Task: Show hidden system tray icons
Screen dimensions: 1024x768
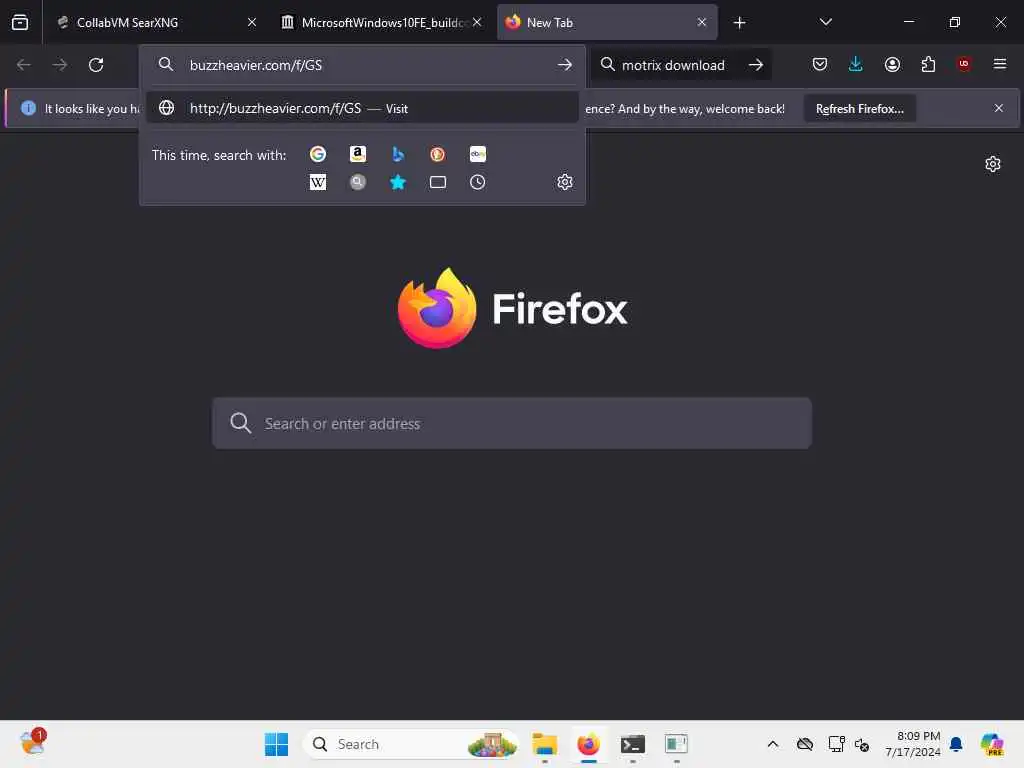Action: (773, 744)
